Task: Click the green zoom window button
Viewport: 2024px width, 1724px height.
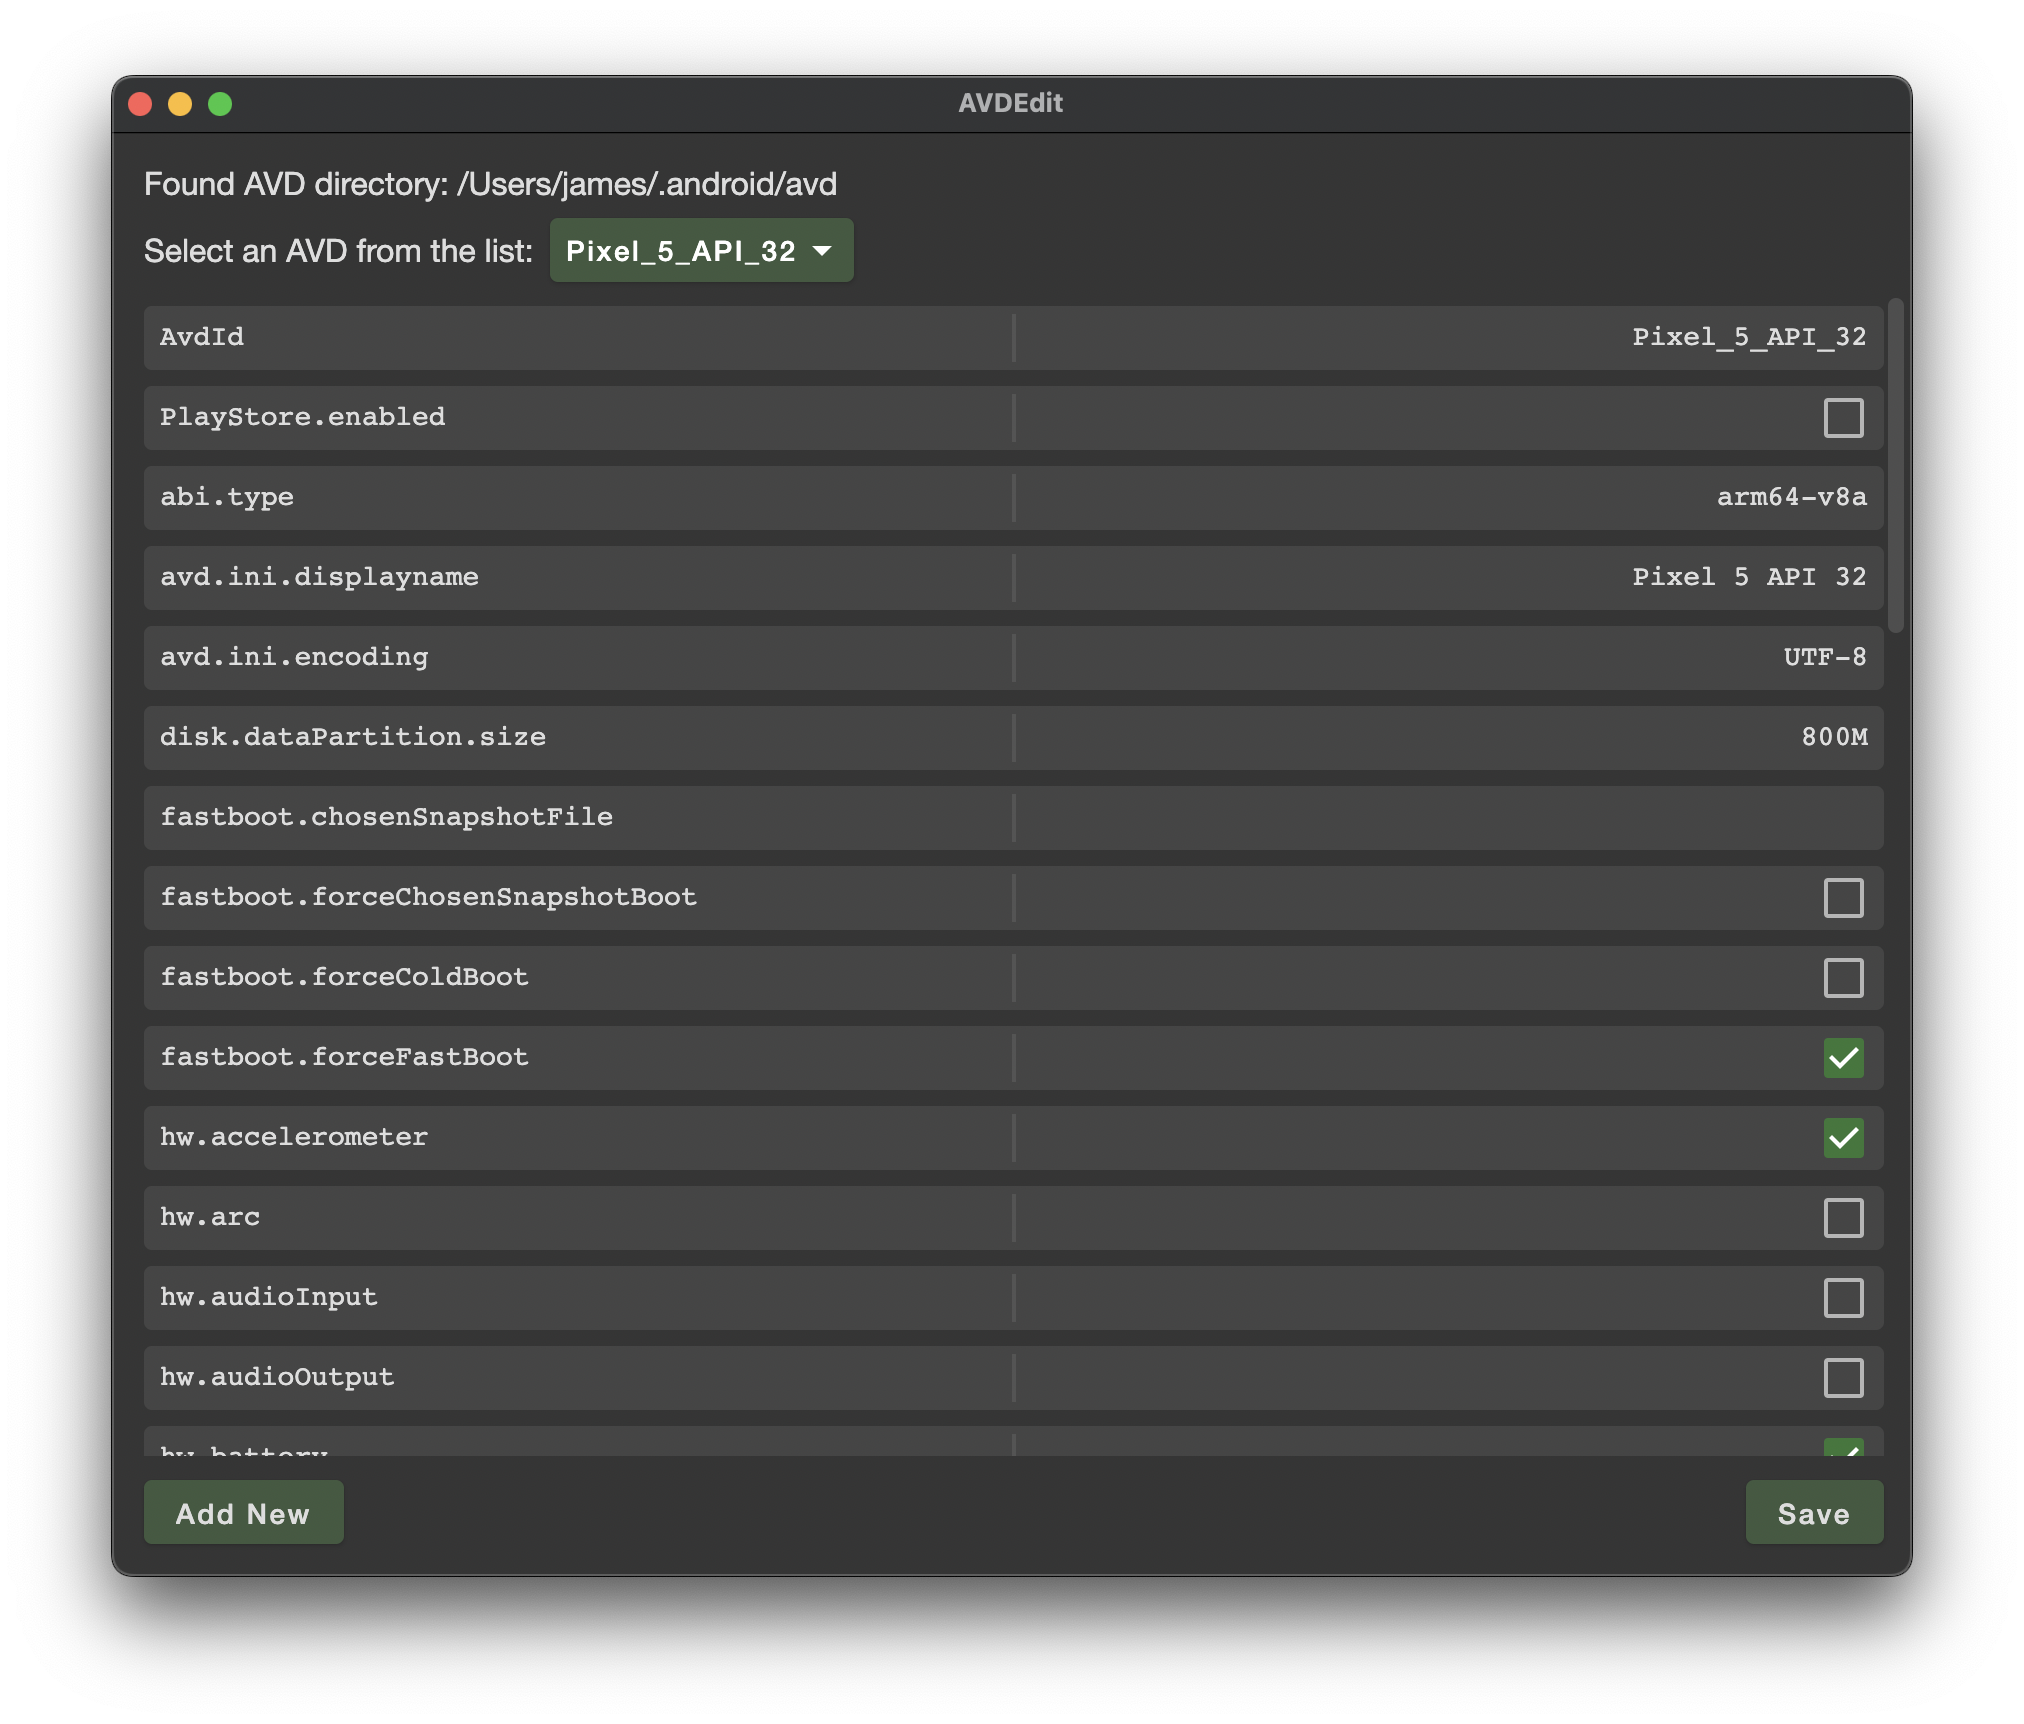Action: (220, 104)
